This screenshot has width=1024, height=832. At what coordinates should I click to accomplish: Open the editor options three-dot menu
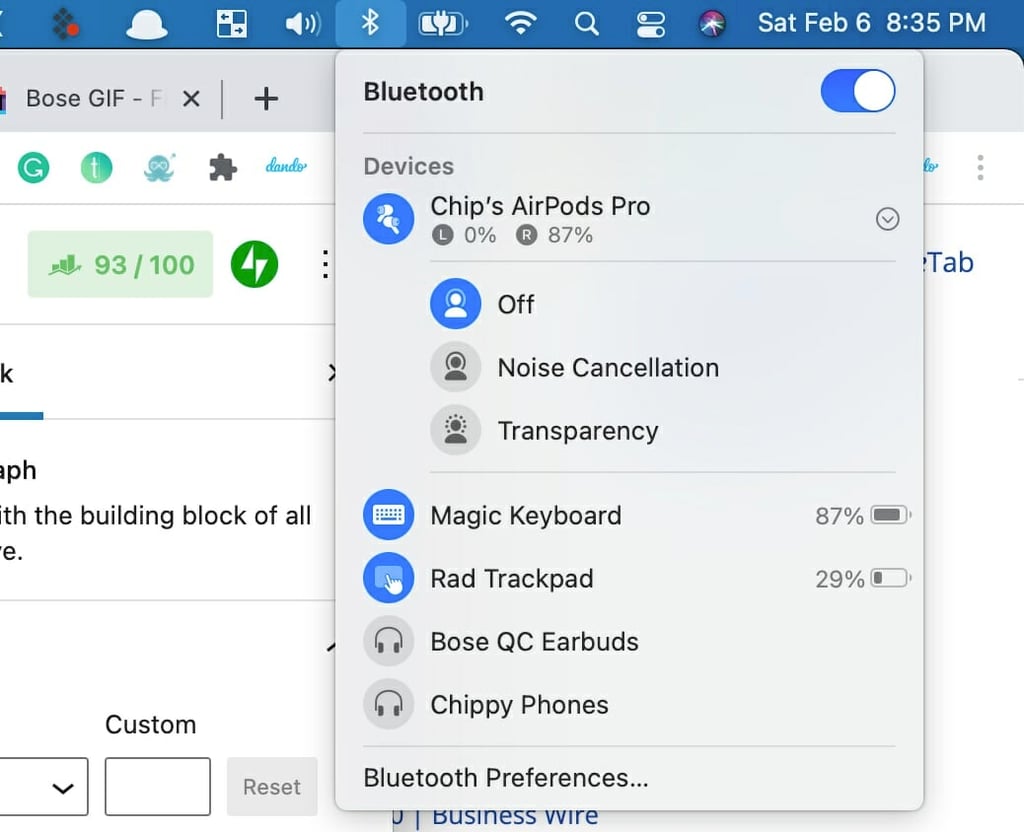[x=325, y=264]
